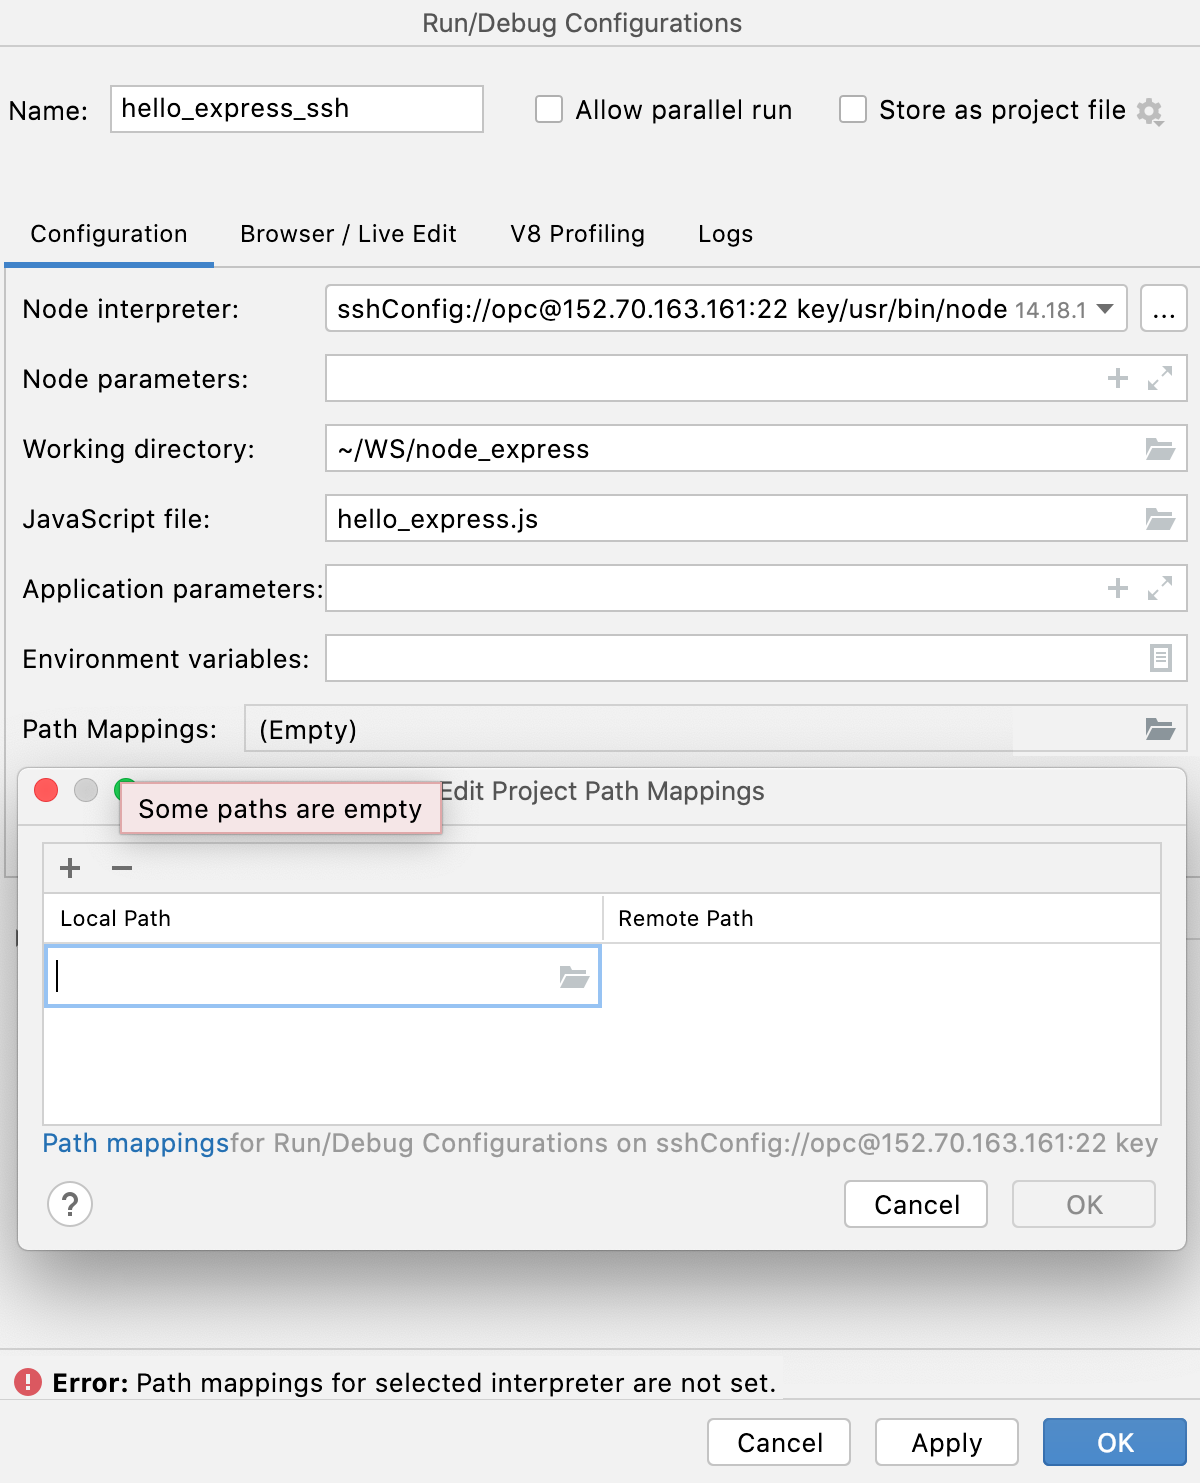Open the Node interpreter dropdown
The image size is (1200, 1483).
click(1104, 309)
